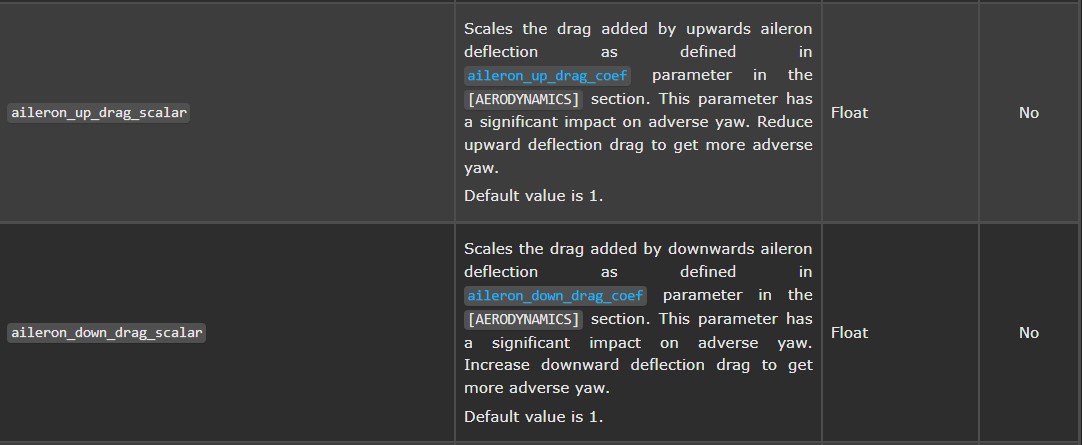Click the aileron_down_drag_scalar parameter name
The image size is (1082, 445).
pyautogui.click(x=107, y=333)
